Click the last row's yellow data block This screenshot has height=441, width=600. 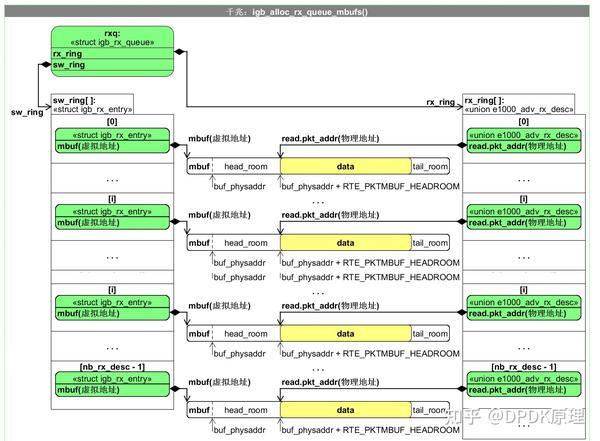(346, 410)
